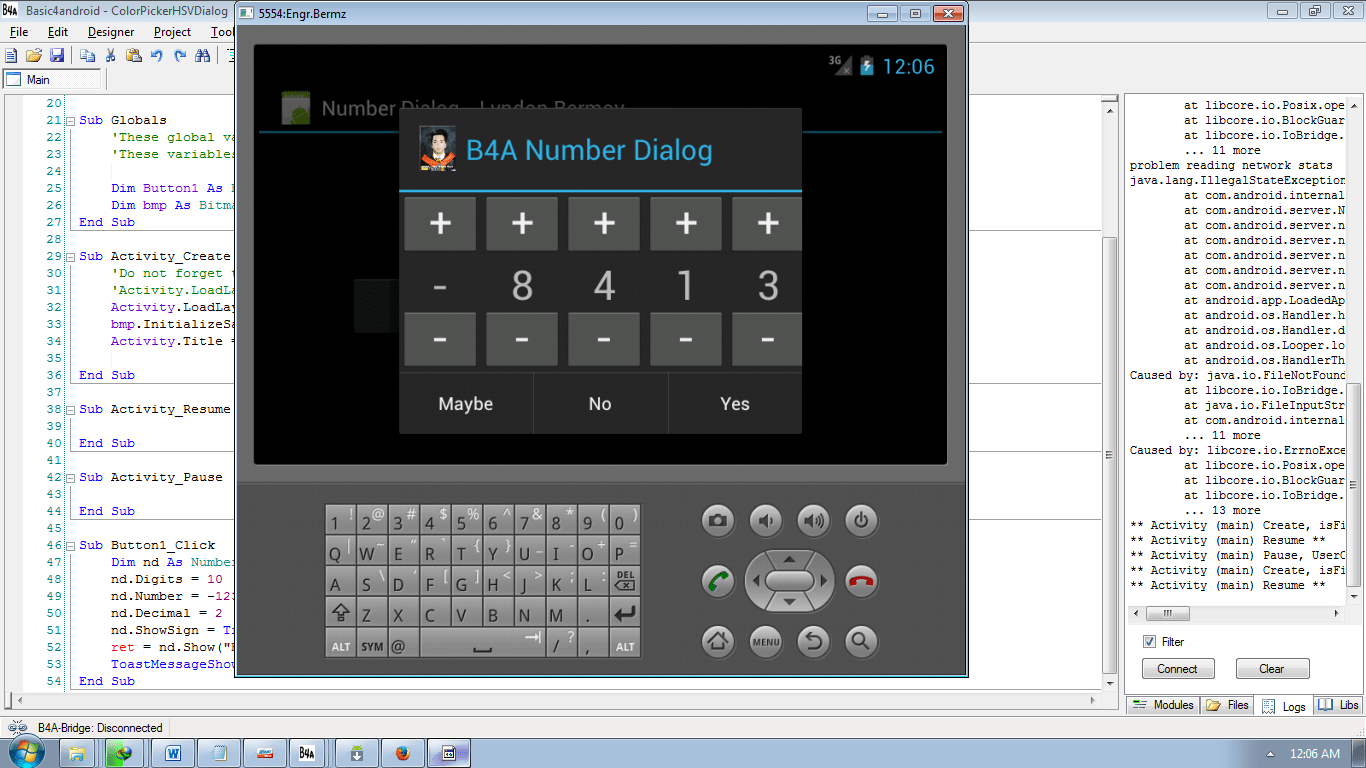Open the Designer menu
1366x768 pixels.
pos(110,32)
